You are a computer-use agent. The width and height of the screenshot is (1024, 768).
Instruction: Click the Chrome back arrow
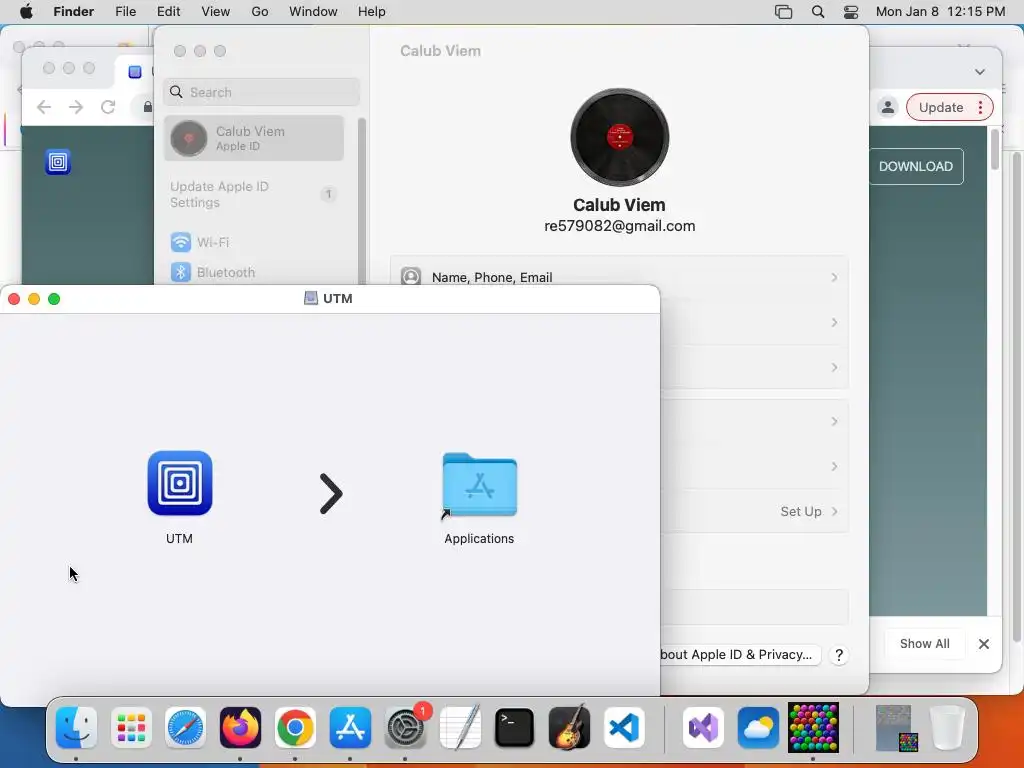coord(44,107)
